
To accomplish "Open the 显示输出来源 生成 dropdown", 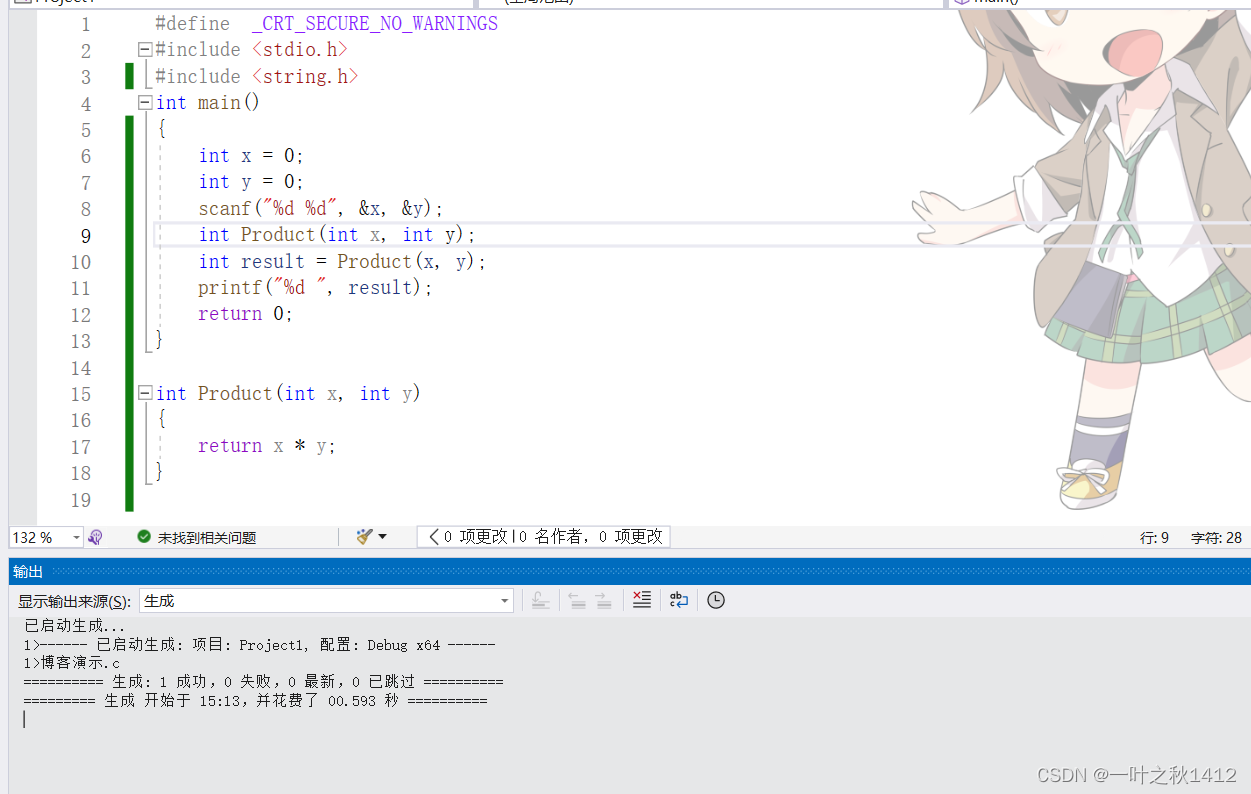I will (326, 600).
